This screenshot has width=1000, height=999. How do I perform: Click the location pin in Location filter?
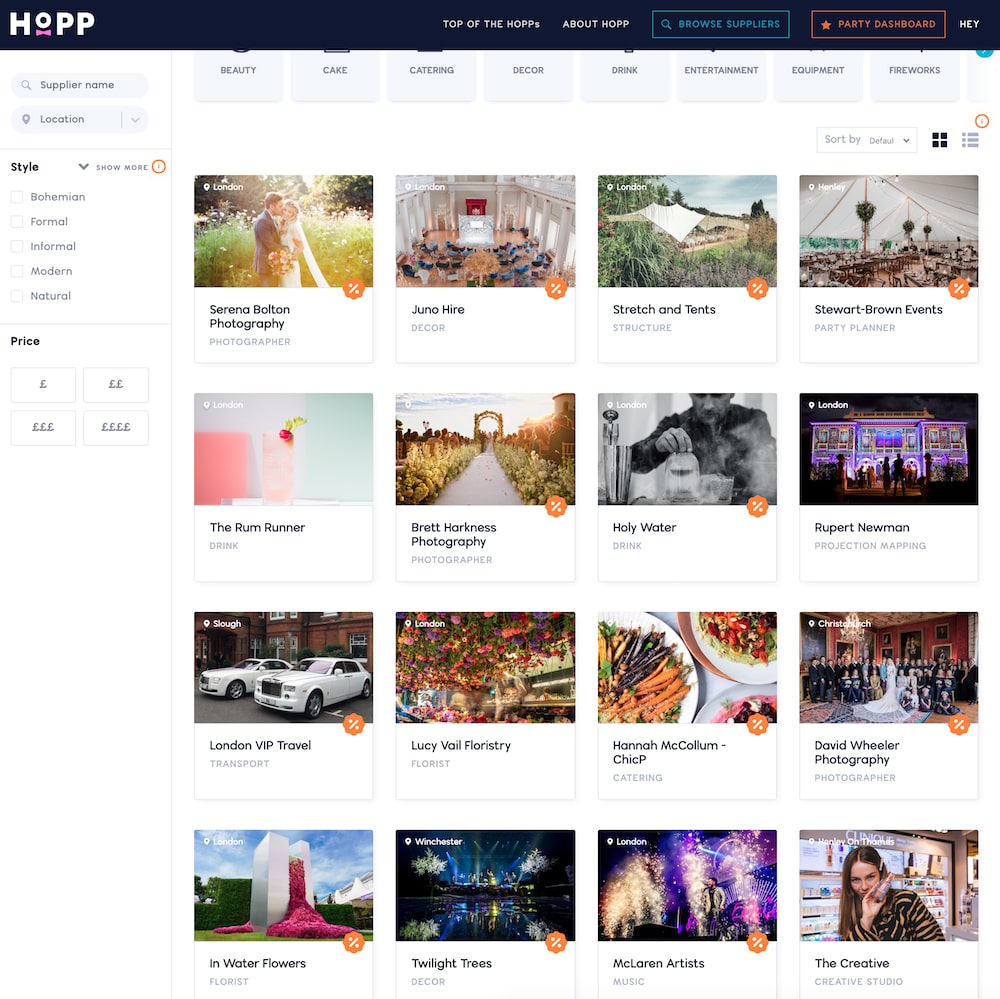(x=26, y=119)
